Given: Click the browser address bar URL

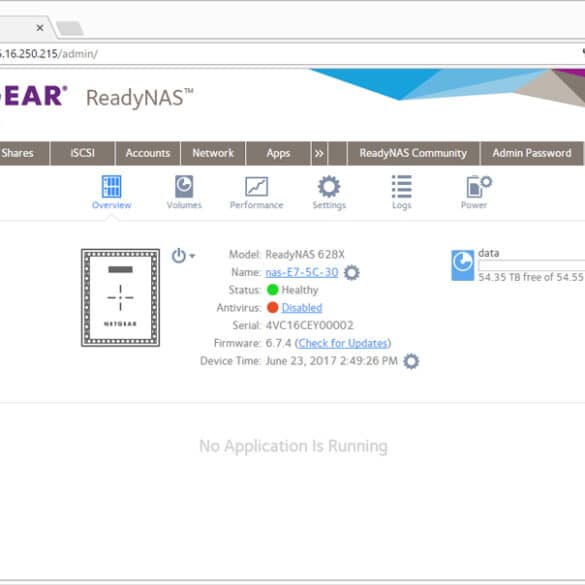Looking at the screenshot, I should click(x=49, y=54).
